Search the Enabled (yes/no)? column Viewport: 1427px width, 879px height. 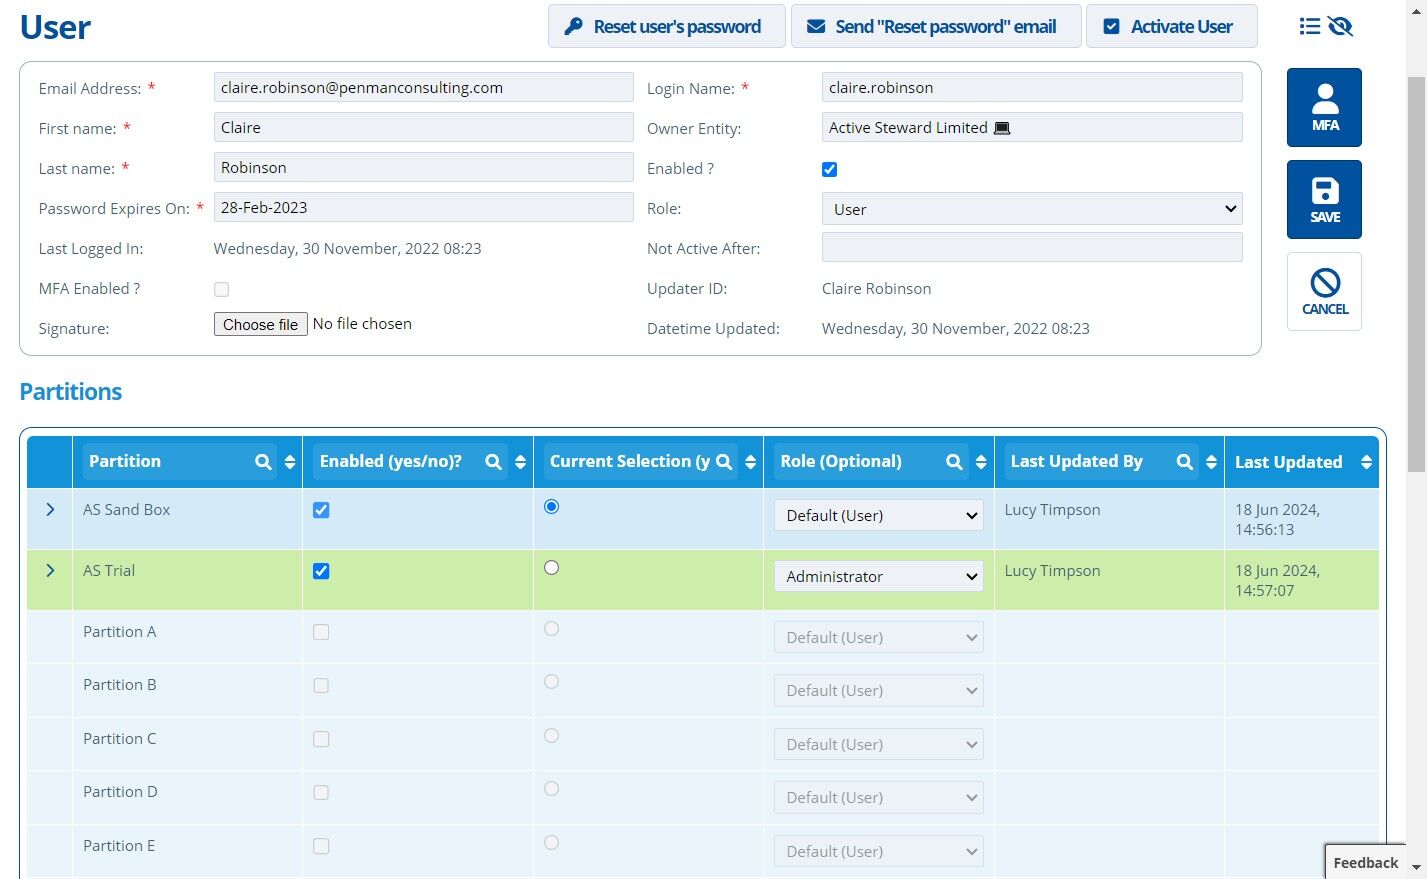493,462
